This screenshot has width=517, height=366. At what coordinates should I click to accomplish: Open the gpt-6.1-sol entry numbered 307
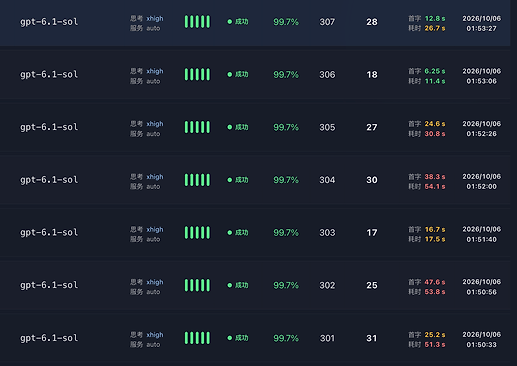tap(49, 22)
